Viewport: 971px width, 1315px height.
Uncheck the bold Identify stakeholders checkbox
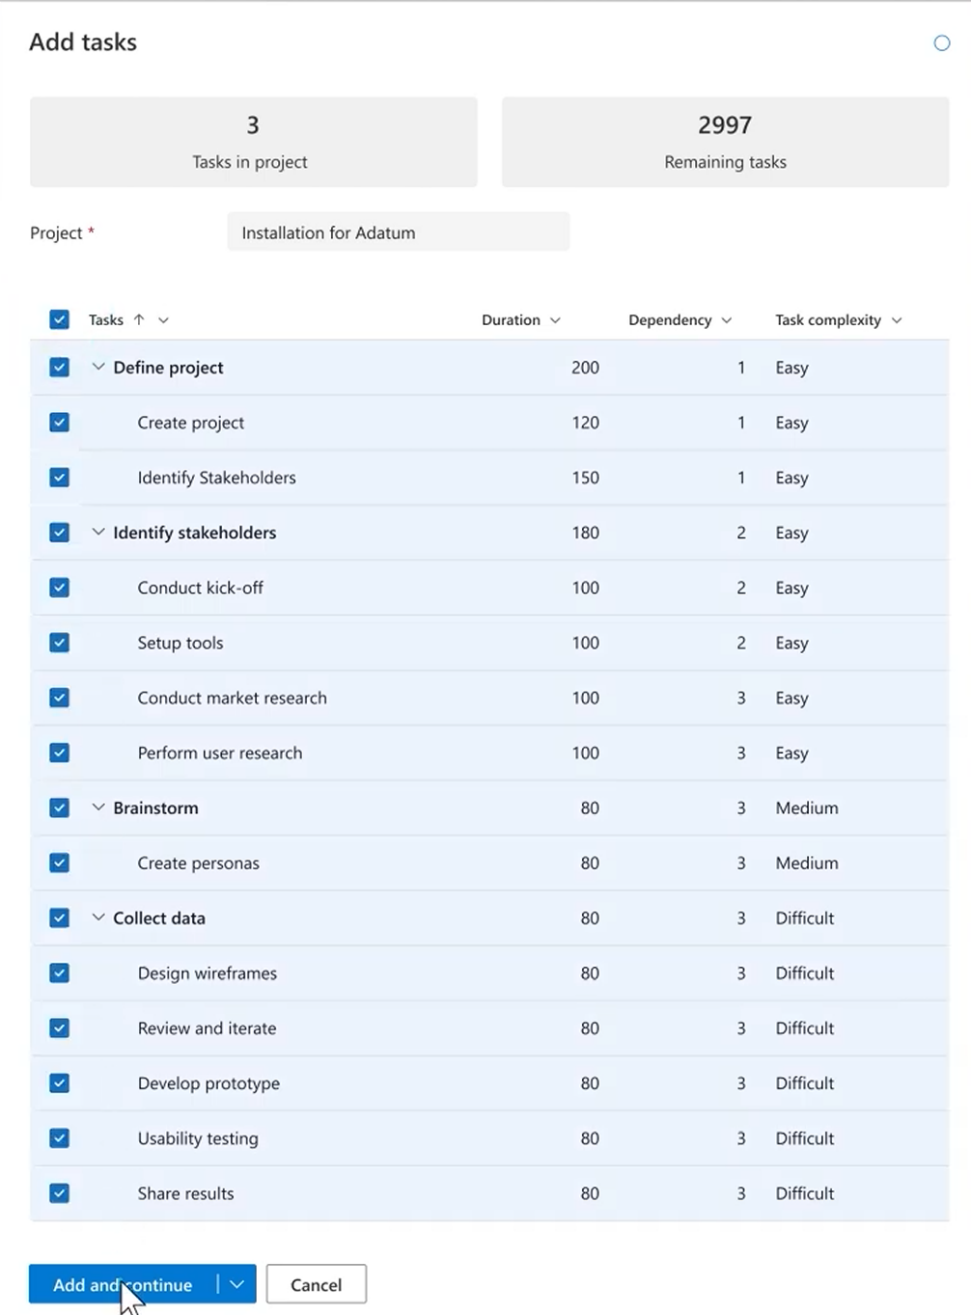(59, 533)
